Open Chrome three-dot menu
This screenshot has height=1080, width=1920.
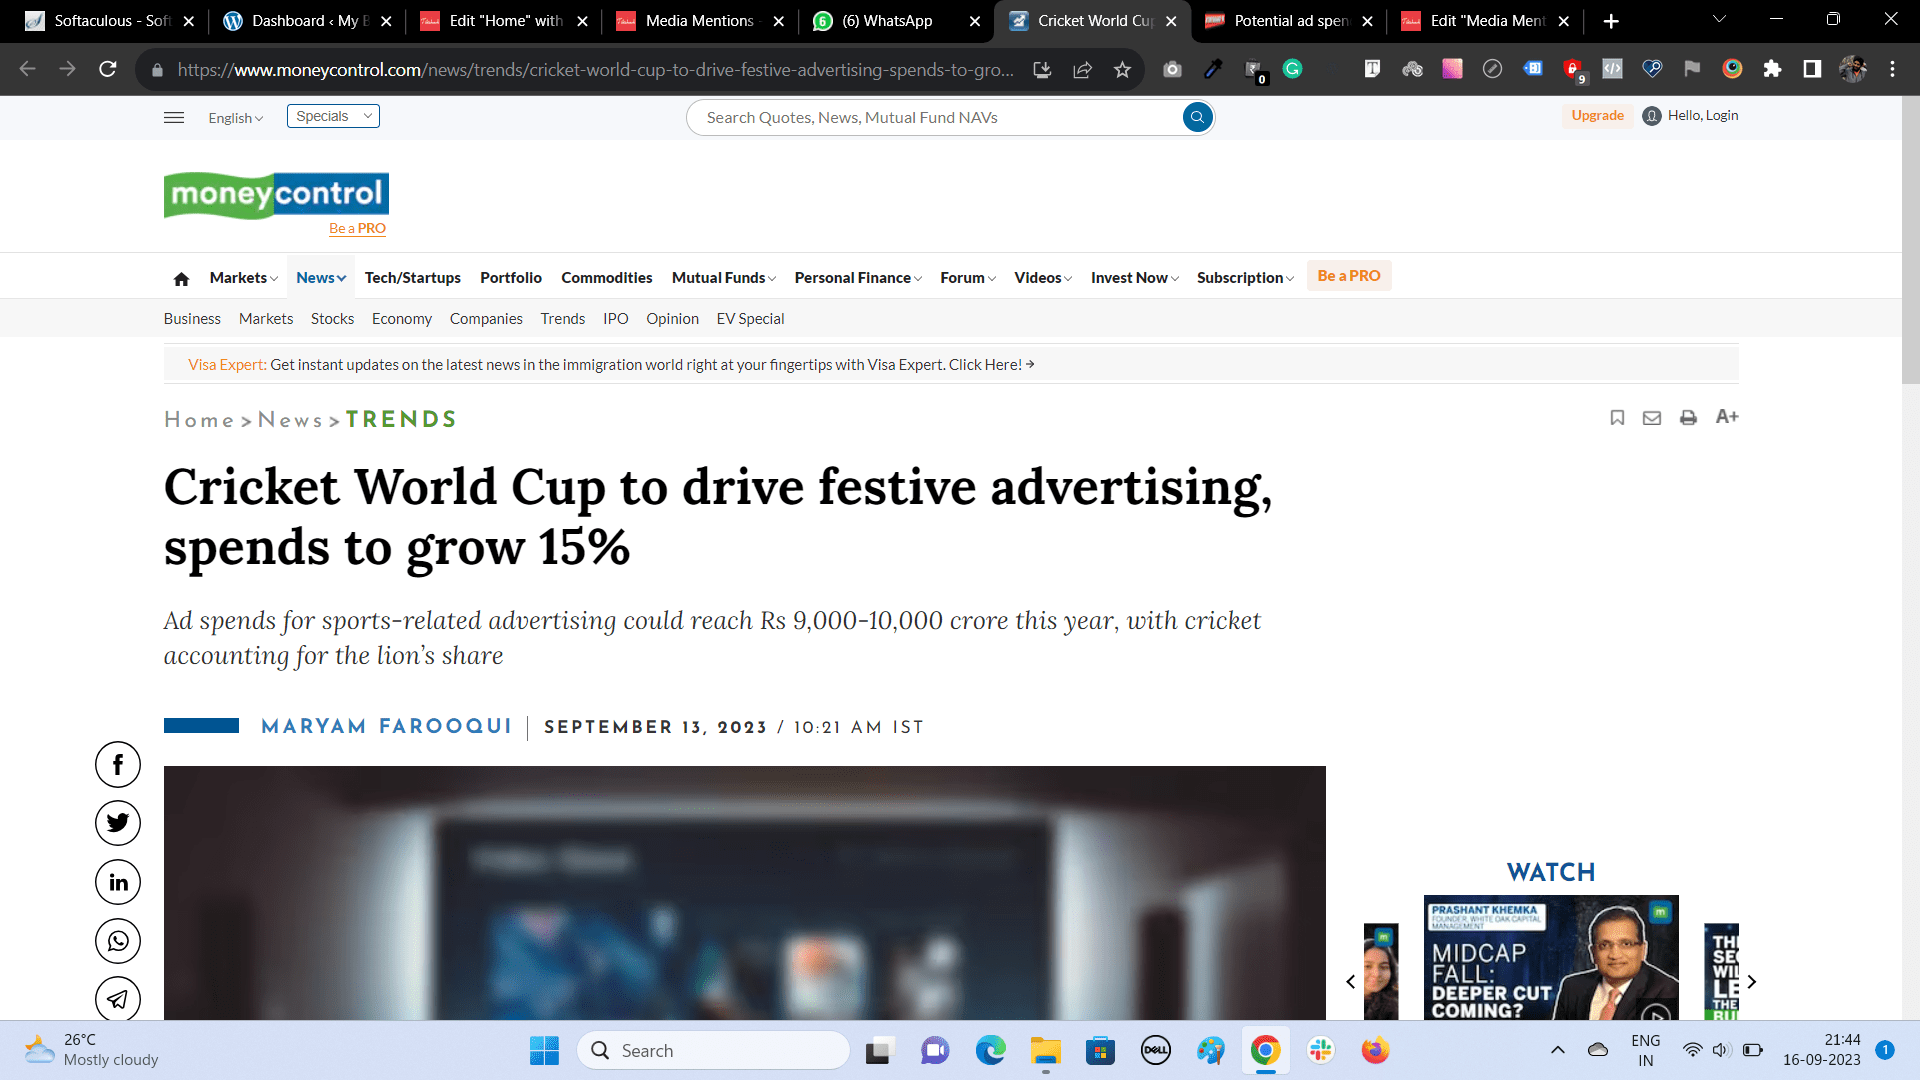tap(1892, 69)
